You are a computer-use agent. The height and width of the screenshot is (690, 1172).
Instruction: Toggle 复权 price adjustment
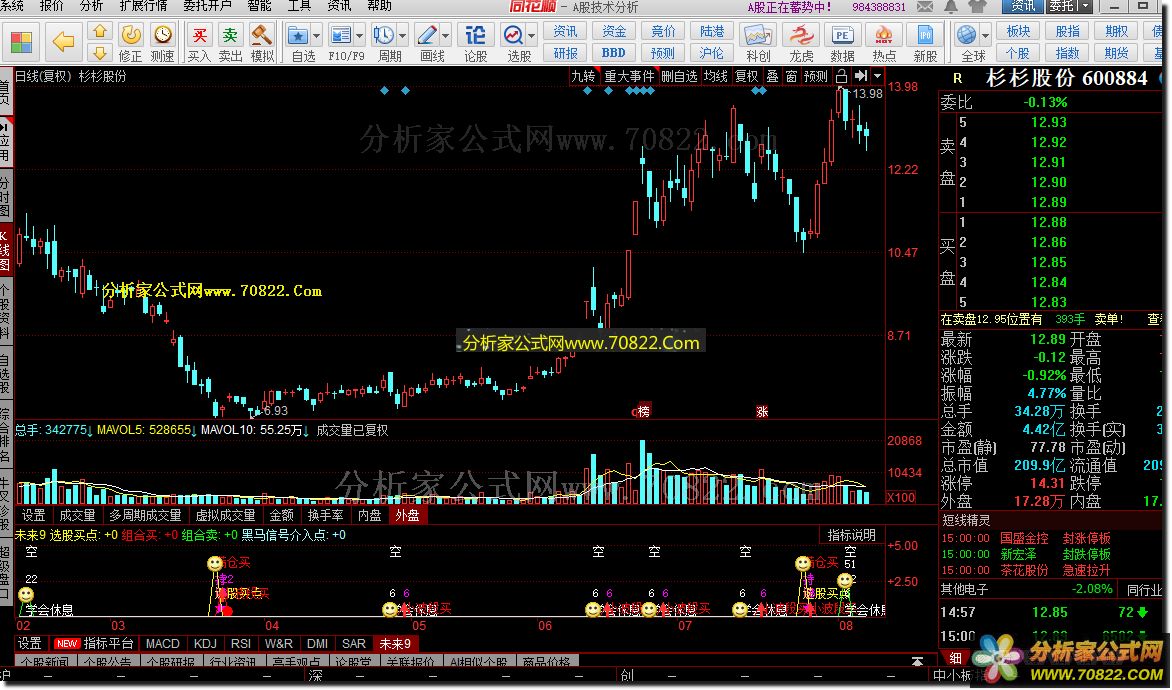click(x=746, y=76)
